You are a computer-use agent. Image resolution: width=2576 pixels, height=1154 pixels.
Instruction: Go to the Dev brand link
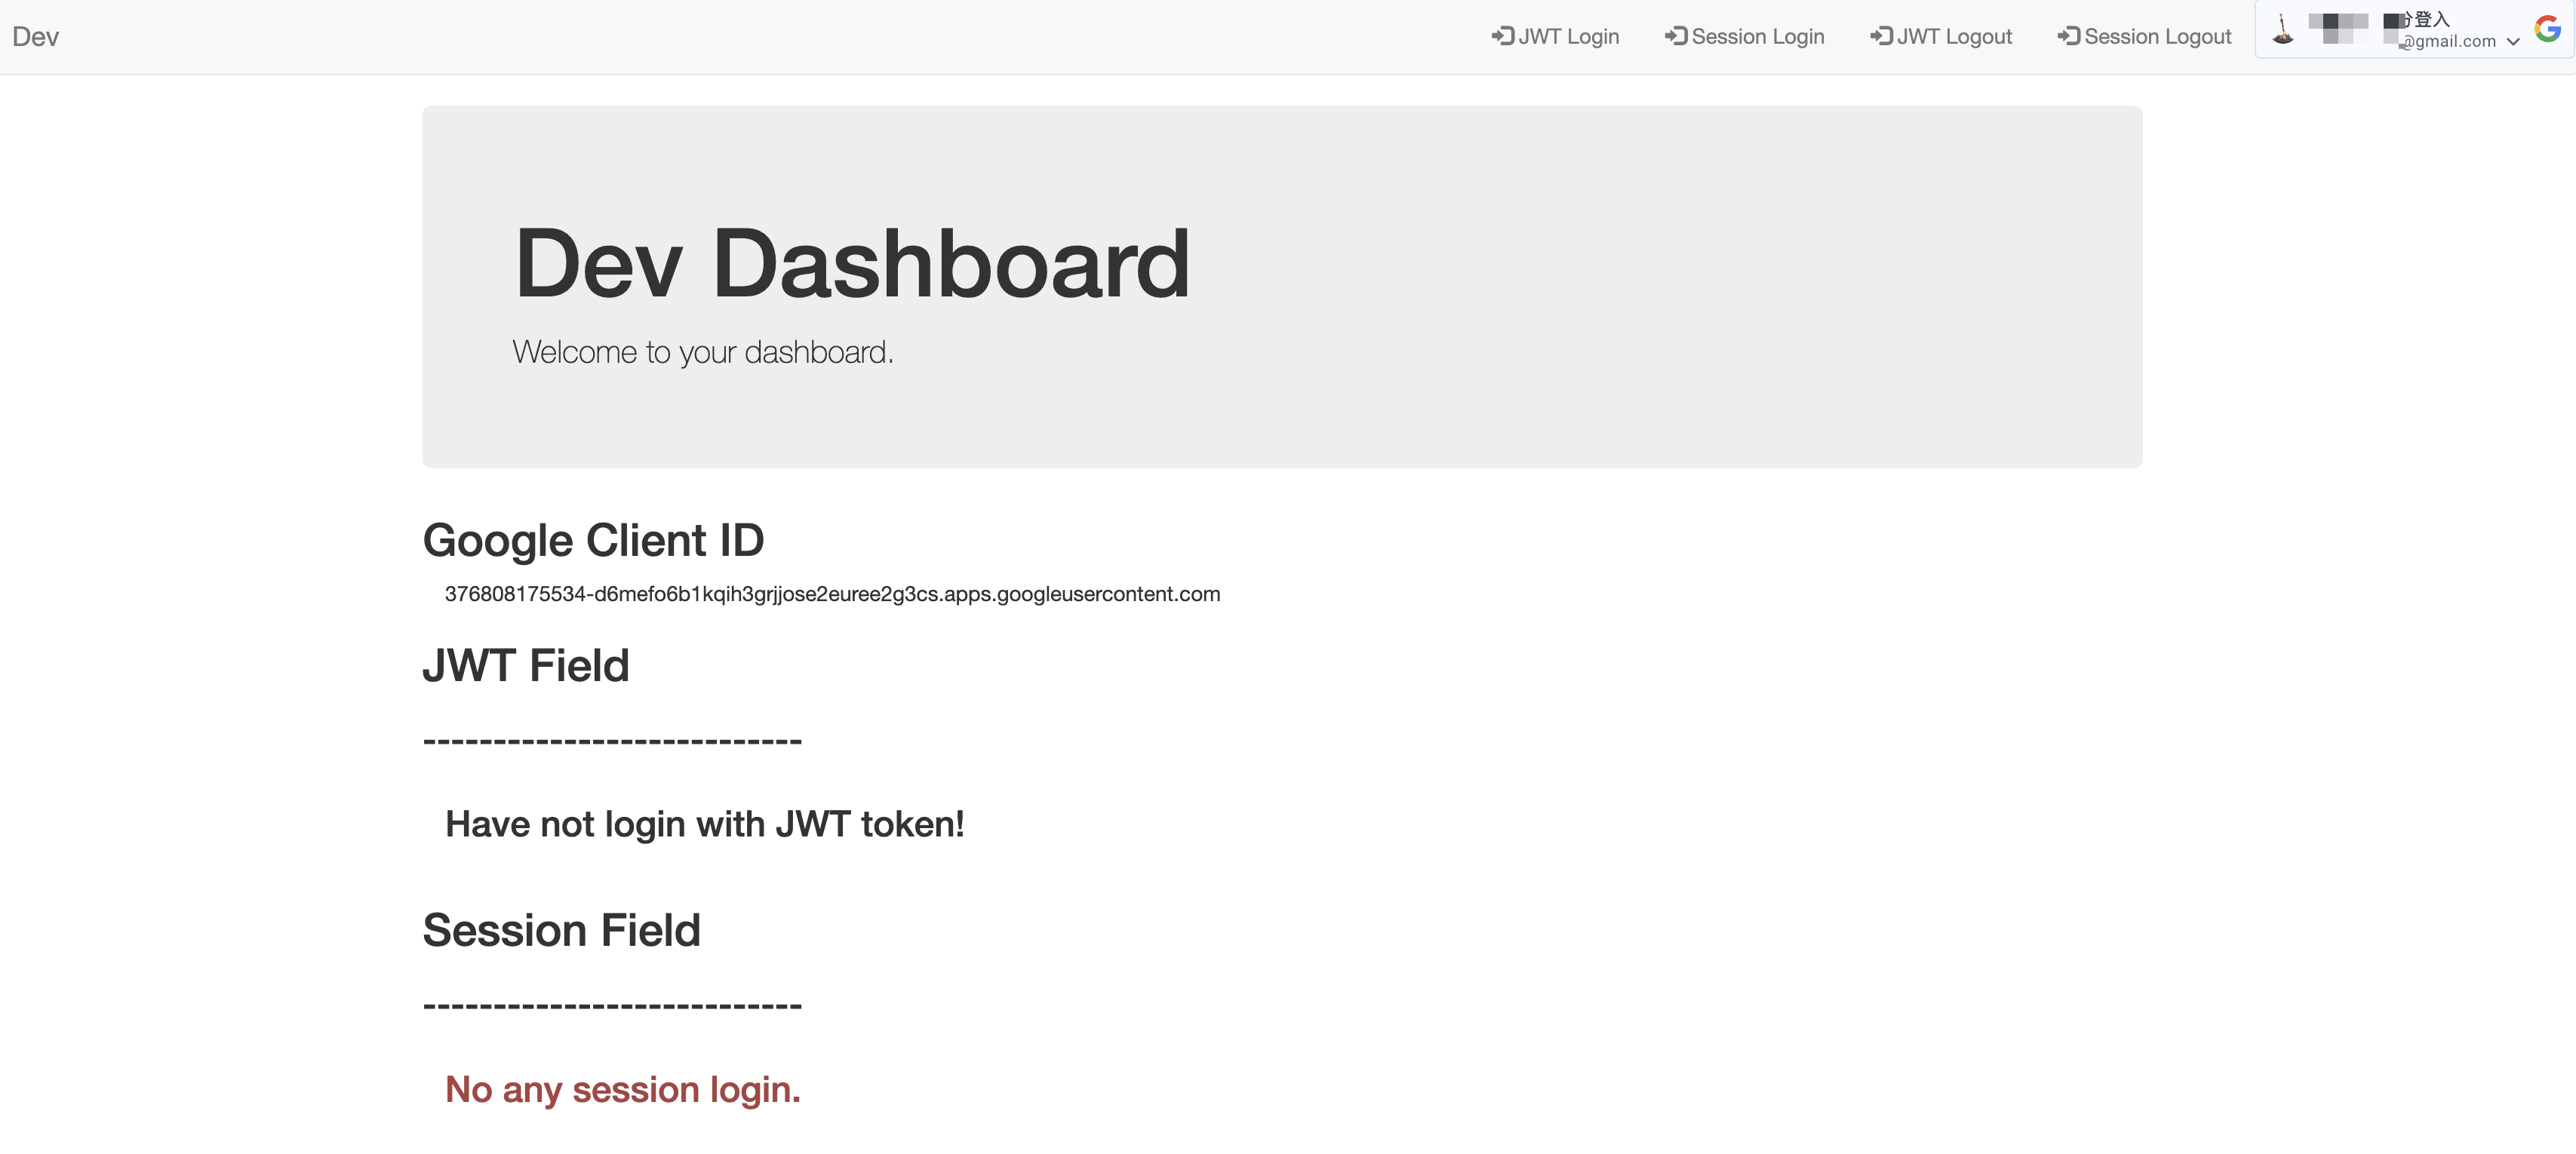coord(35,37)
